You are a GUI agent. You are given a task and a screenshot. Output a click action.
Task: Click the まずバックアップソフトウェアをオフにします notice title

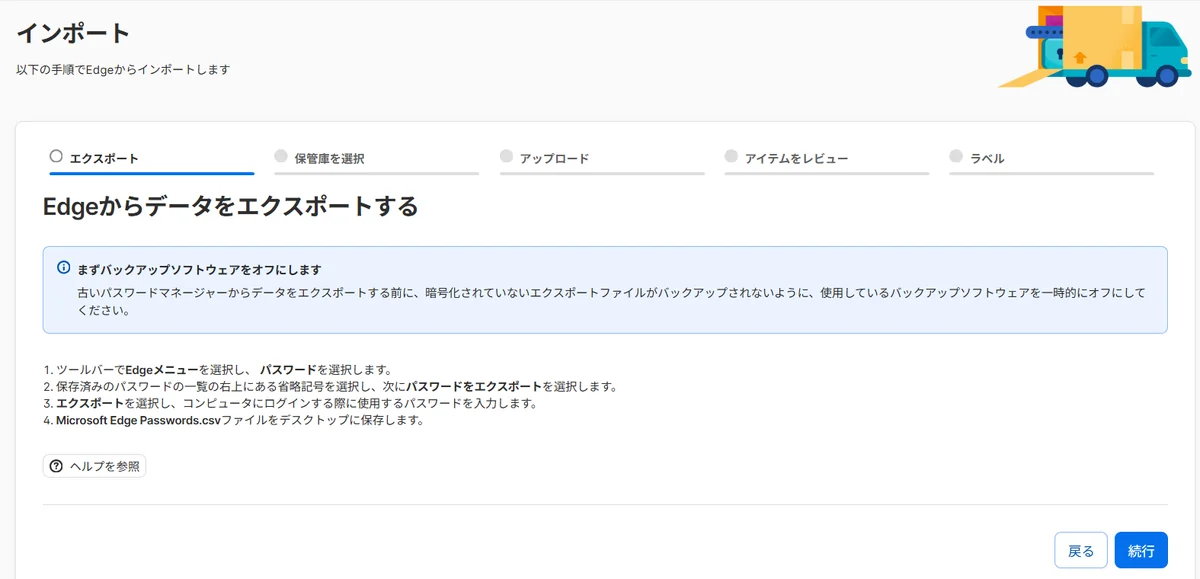pos(199,269)
